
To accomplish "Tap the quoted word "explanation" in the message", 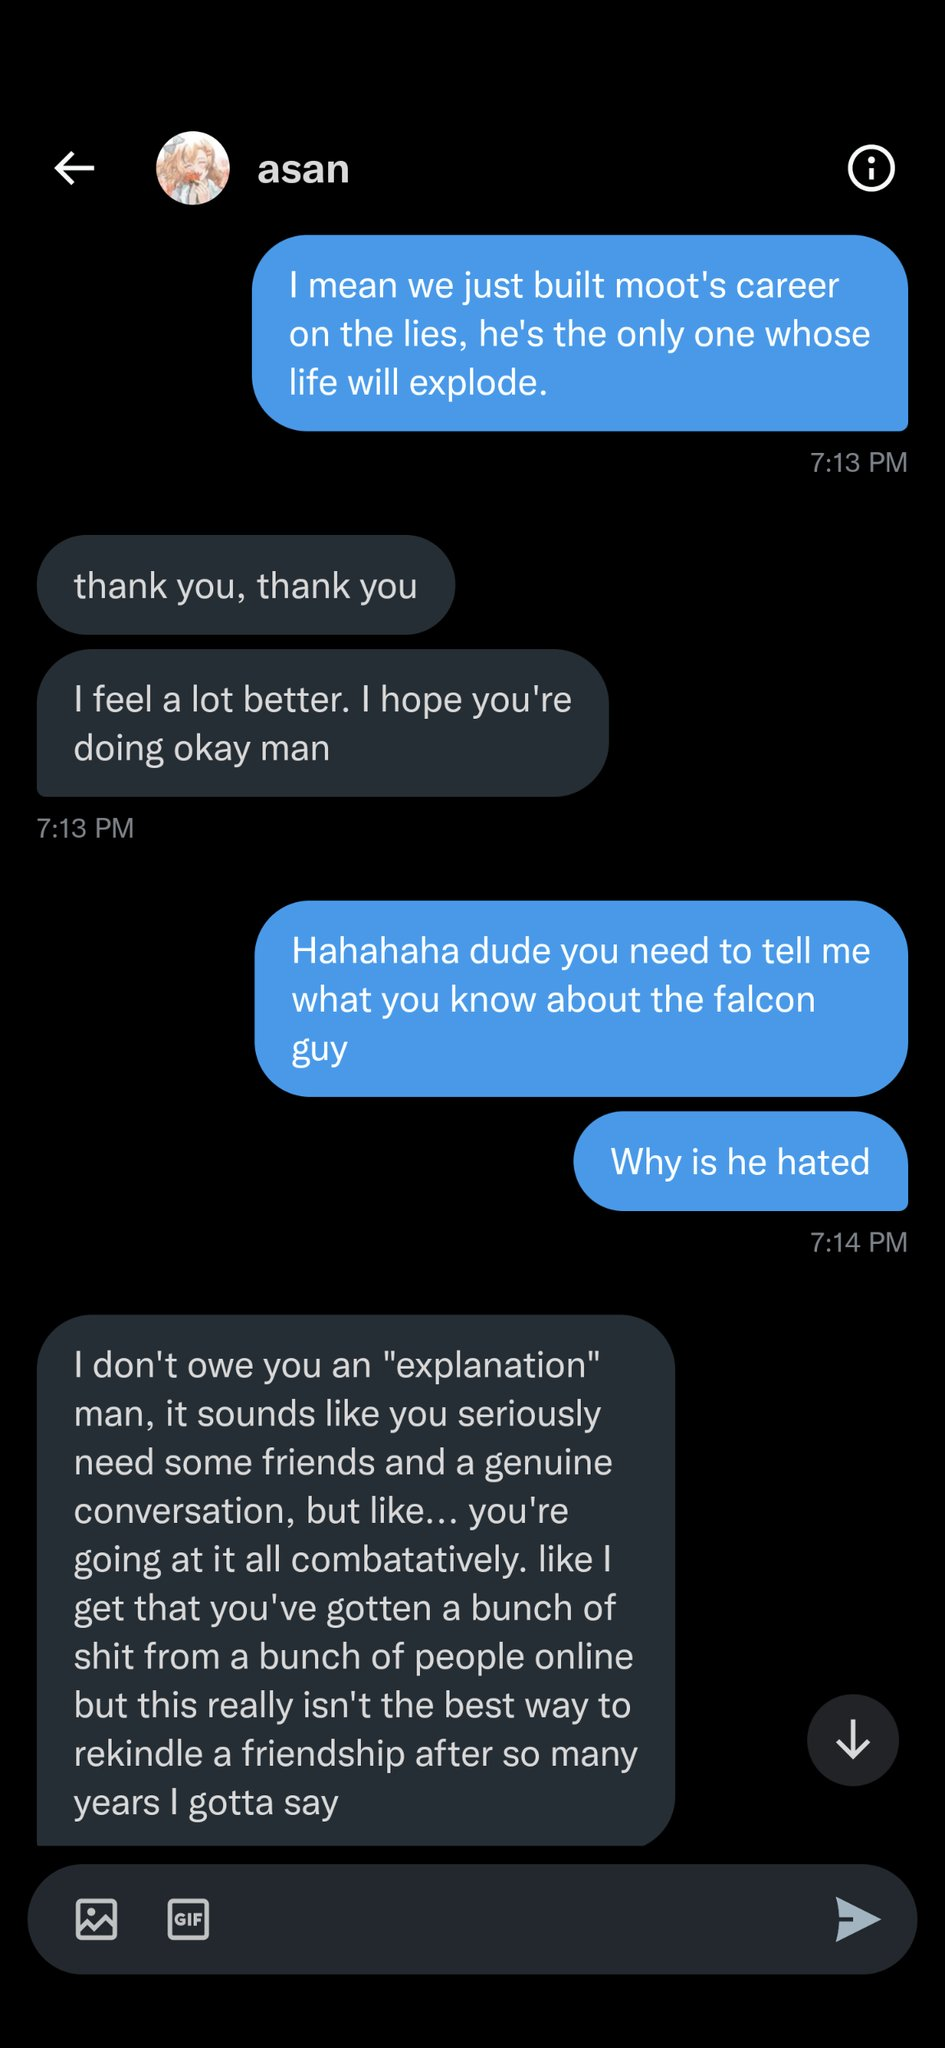I will pyautogui.click(x=491, y=1365).
